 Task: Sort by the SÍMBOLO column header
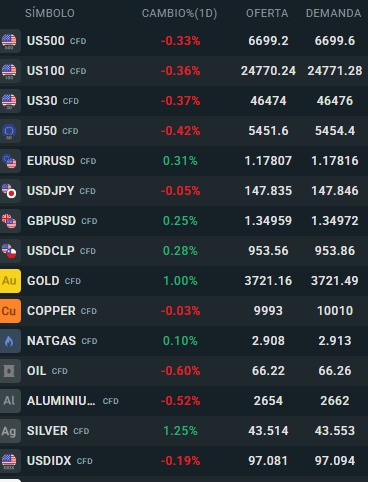point(50,13)
